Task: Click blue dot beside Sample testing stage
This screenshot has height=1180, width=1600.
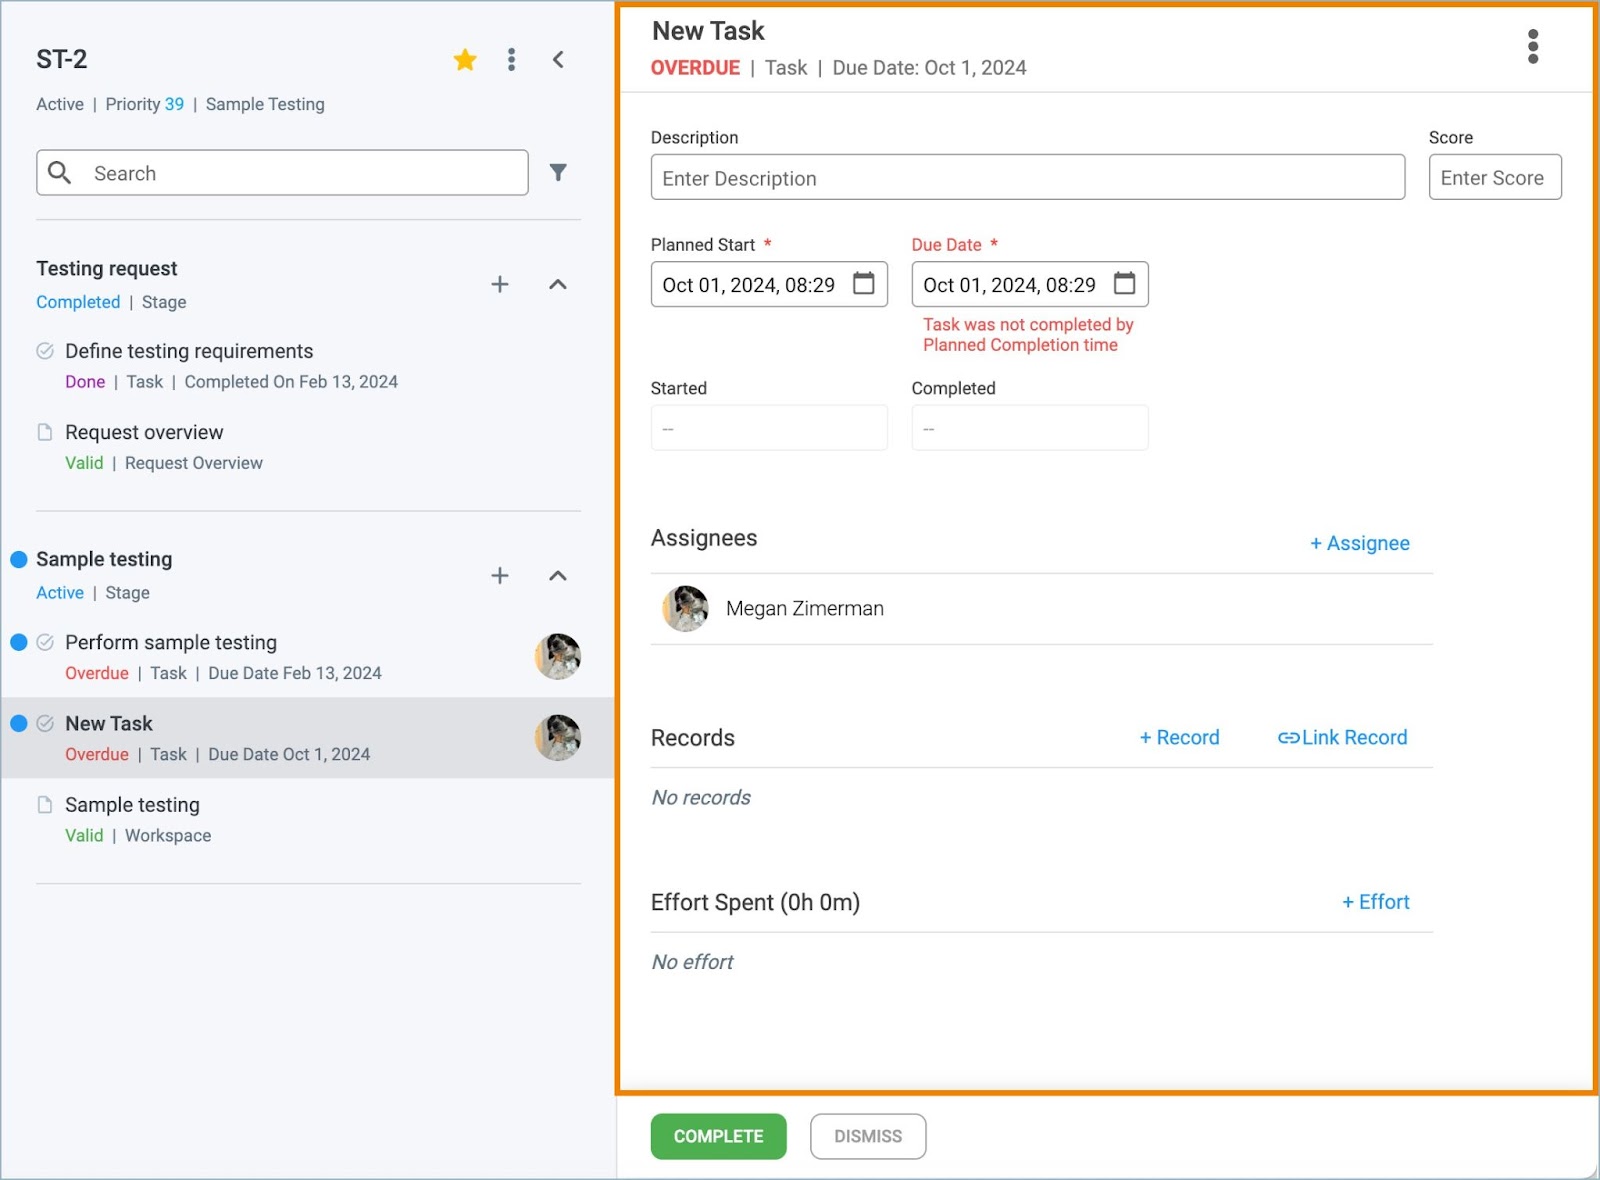Action: [x=18, y=560]
